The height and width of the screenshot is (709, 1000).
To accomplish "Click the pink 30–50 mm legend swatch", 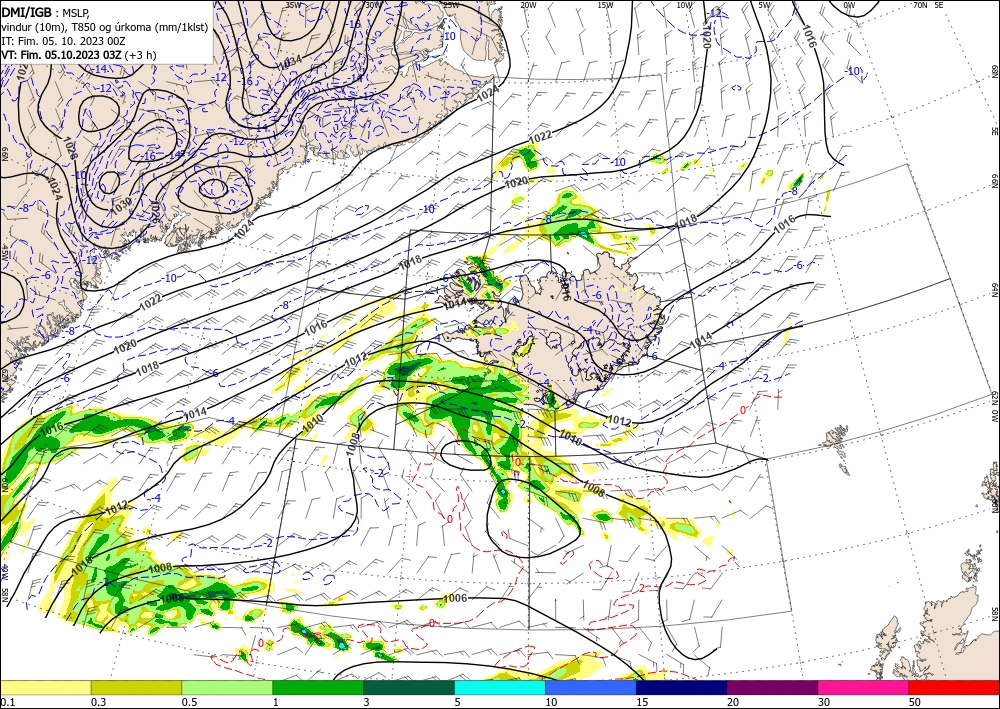I will click(864, 687).
